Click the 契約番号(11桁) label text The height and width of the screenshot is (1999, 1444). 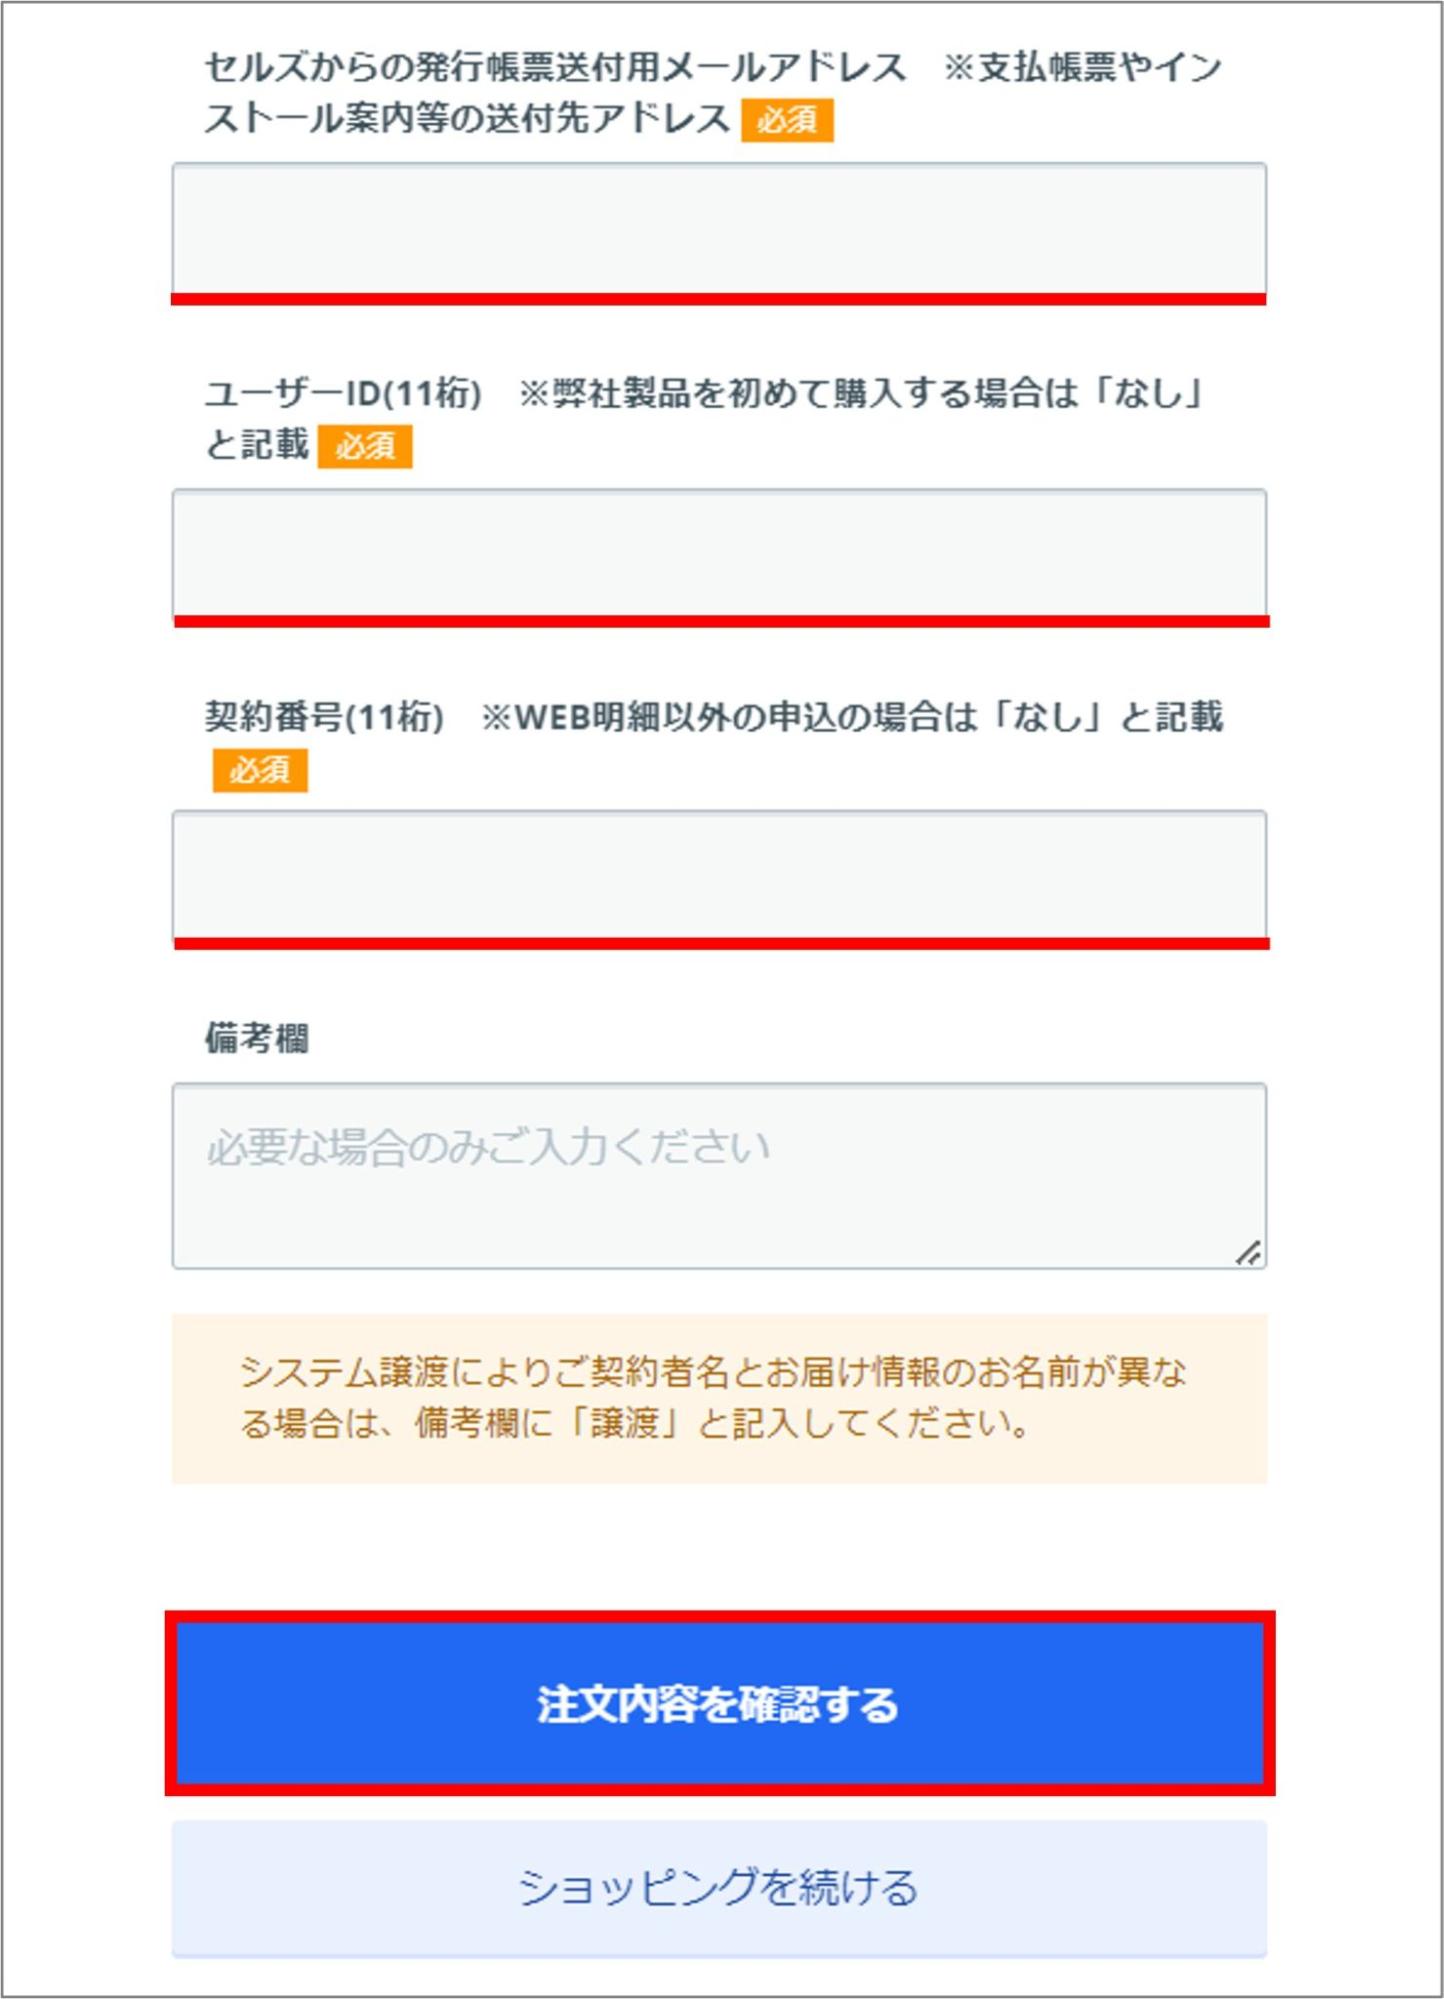click(324, 717)
